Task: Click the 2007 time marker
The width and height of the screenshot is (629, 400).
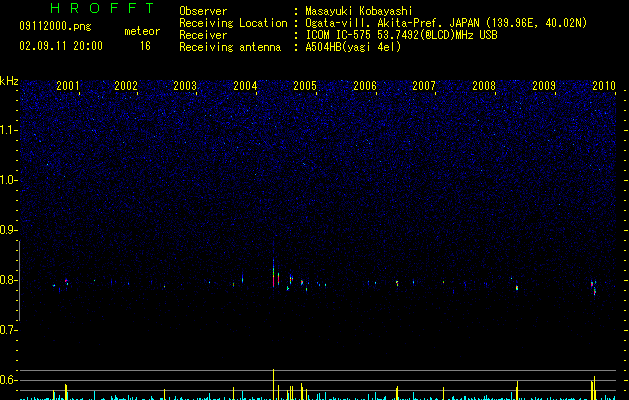Action: [x=424, y=85]
